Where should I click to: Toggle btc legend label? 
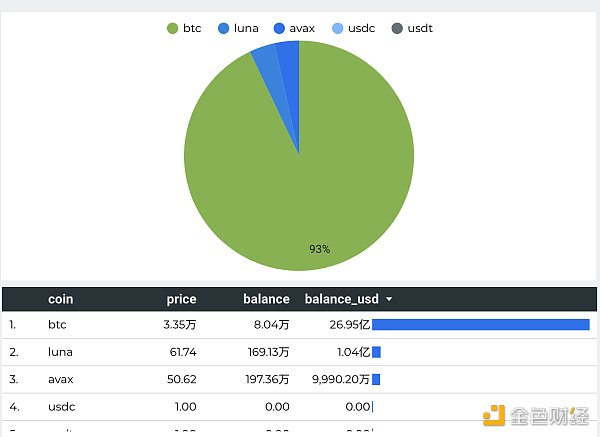(192, 28)
